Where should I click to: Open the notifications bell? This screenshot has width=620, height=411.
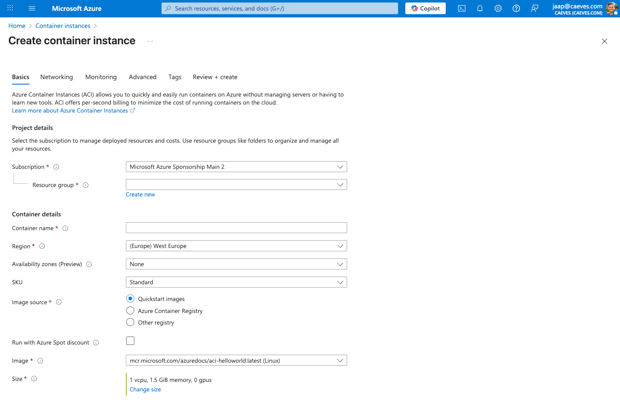tap(479, 8)
